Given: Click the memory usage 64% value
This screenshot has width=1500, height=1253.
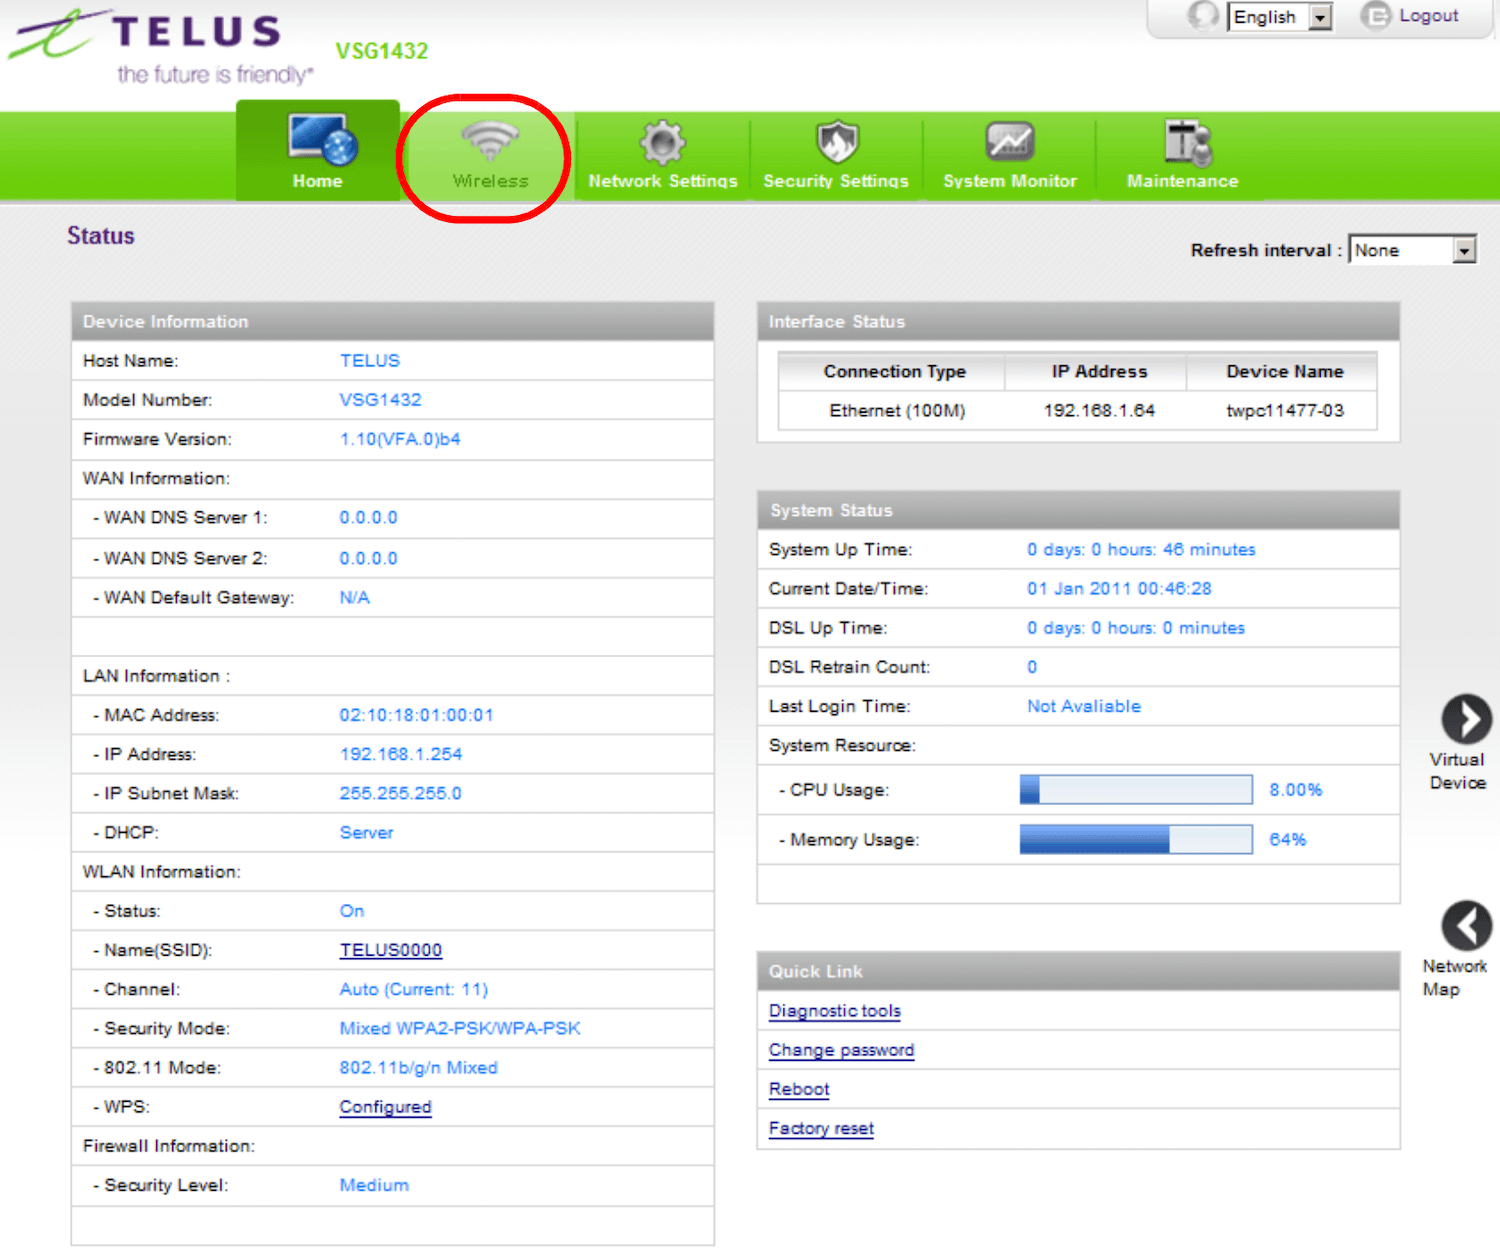Looking at the screenshot, I should pos(1288,840).
